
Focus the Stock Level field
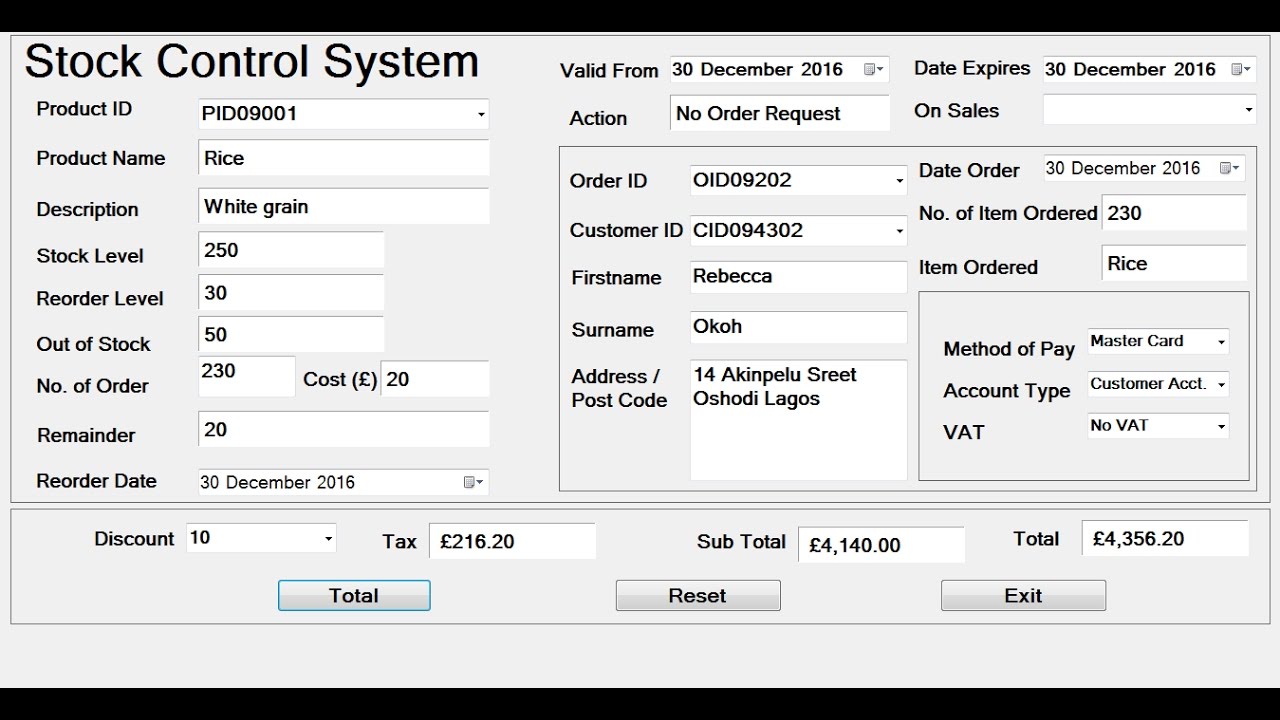pyautogui.click(x=291, y=250)
